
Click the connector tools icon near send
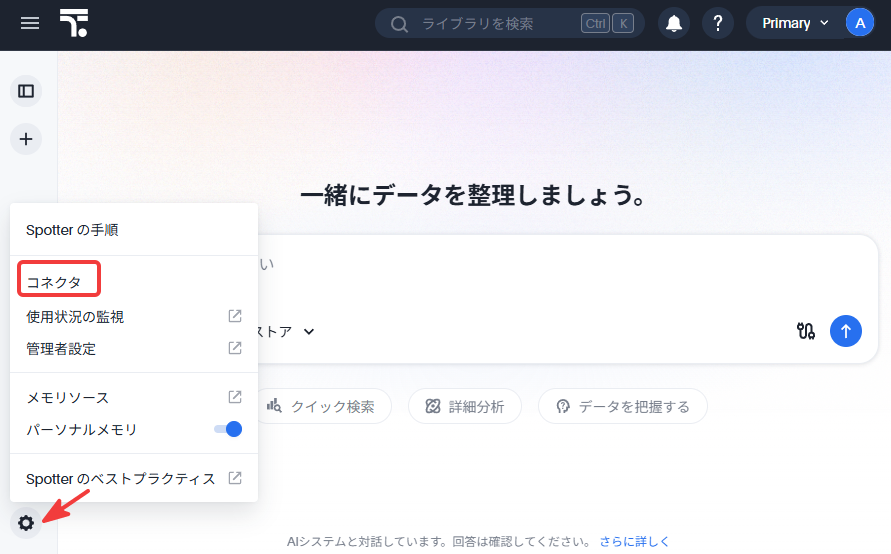click(x=805, y=331)
